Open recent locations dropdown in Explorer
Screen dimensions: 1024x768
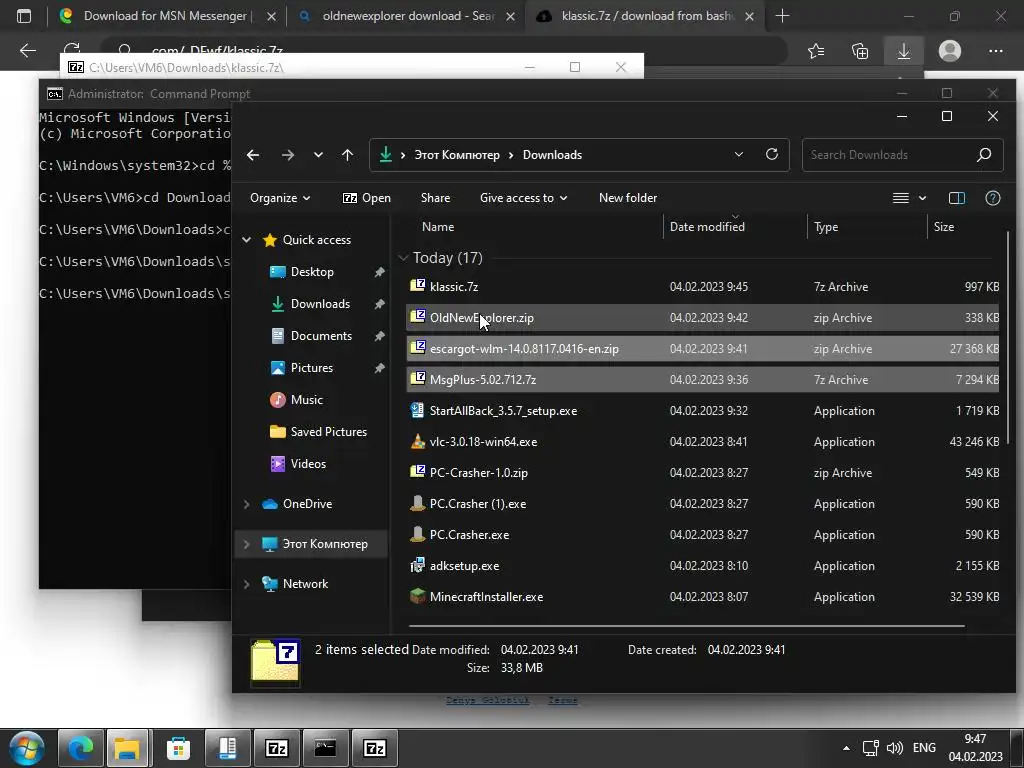point(318,155)
